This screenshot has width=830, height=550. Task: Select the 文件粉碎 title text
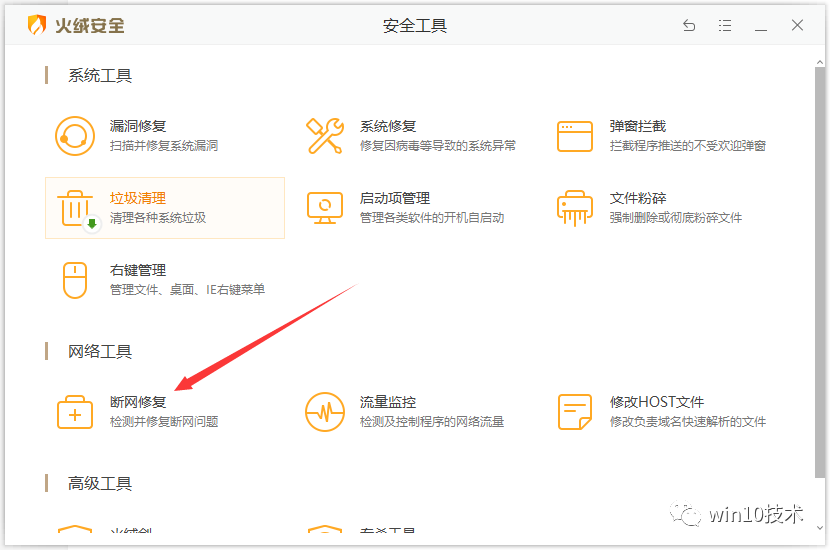(638, 198)
